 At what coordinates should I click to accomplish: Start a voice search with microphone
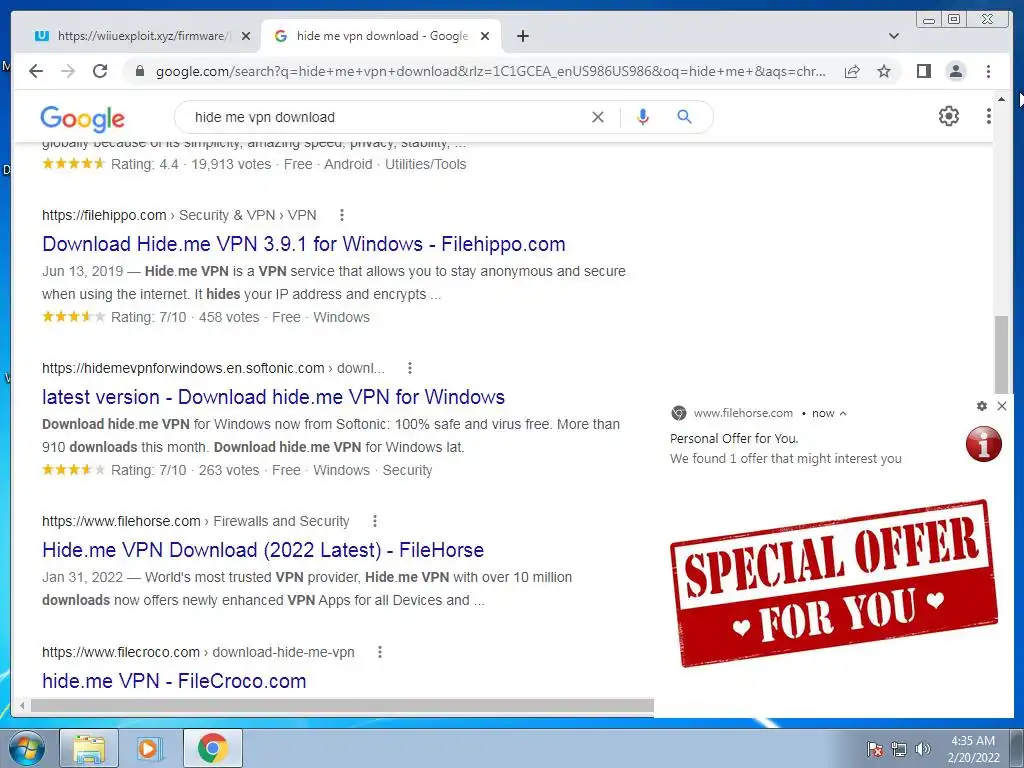pyautogui.click(x=643, y=117)
